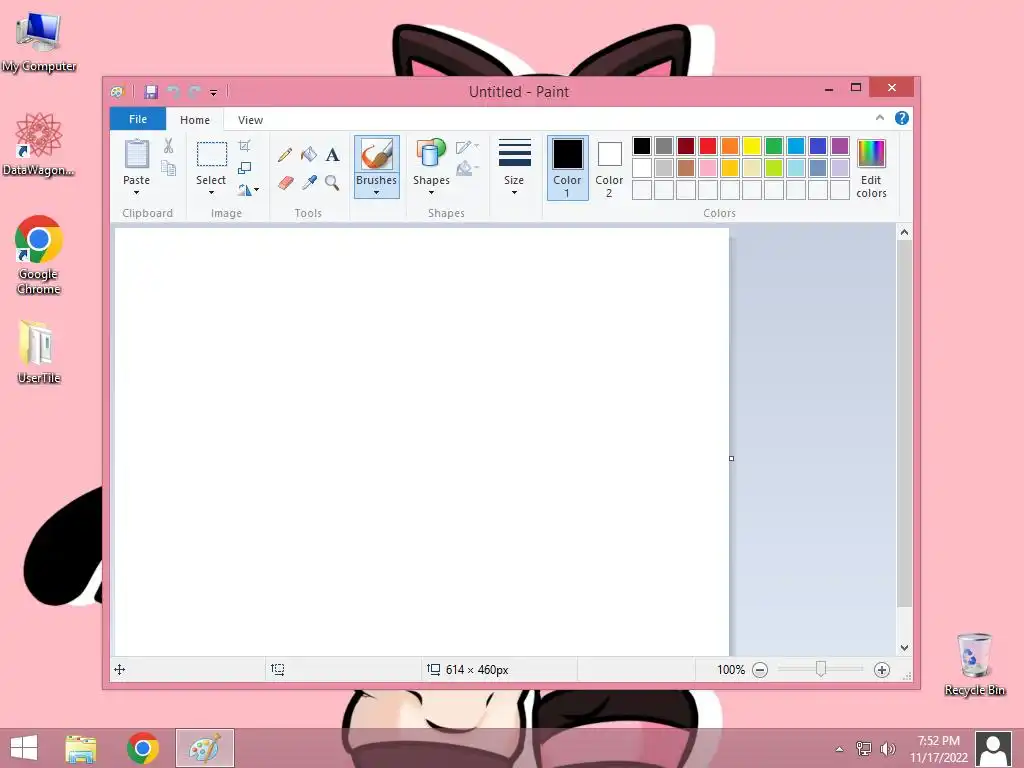This screenshot has width=1024, height=768.
Task: Click the vertical scrollbar up arrow
Action: point(904,232)
